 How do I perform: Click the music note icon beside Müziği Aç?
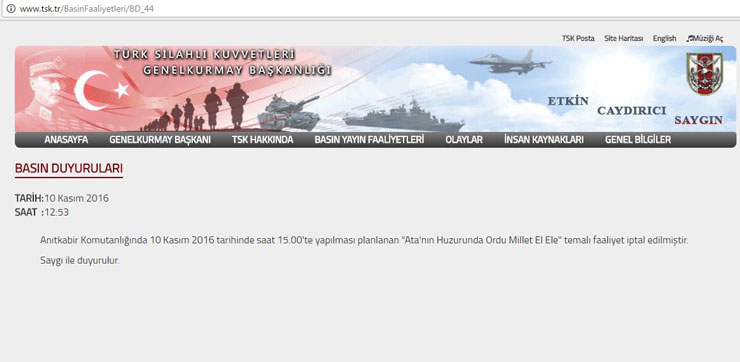coord(690,38)
